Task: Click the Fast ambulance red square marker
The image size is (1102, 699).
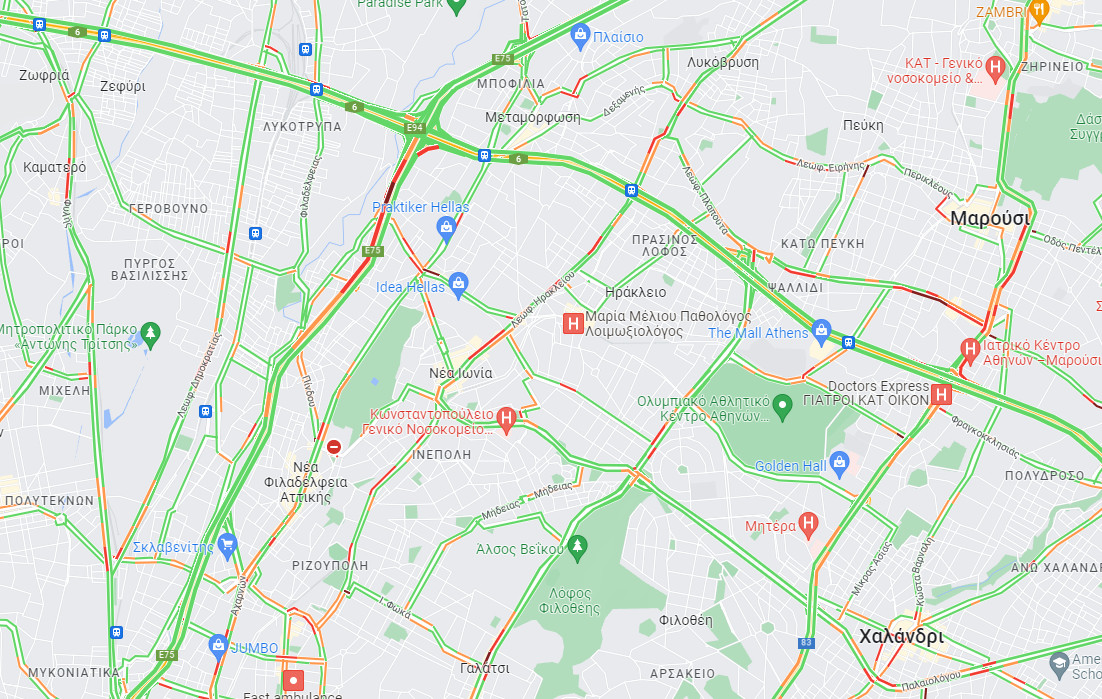Action: coord(293,680)
